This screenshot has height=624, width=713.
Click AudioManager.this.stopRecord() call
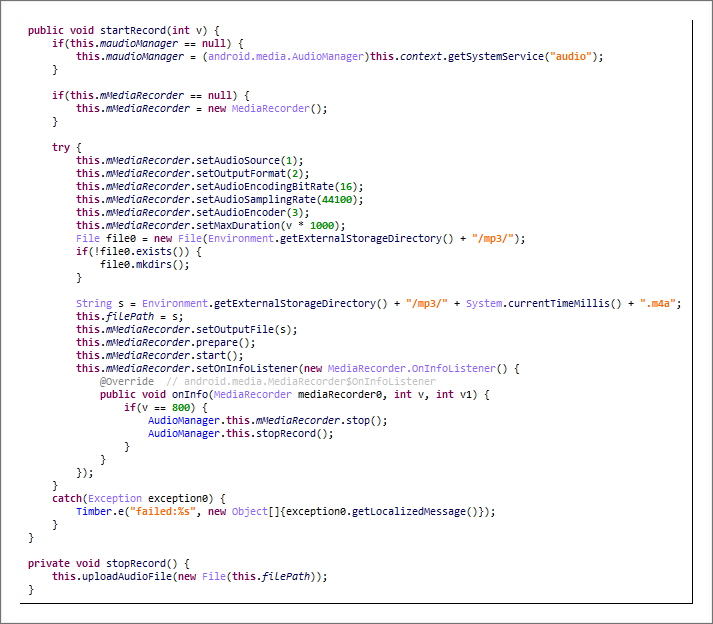[x=241, y=433]
